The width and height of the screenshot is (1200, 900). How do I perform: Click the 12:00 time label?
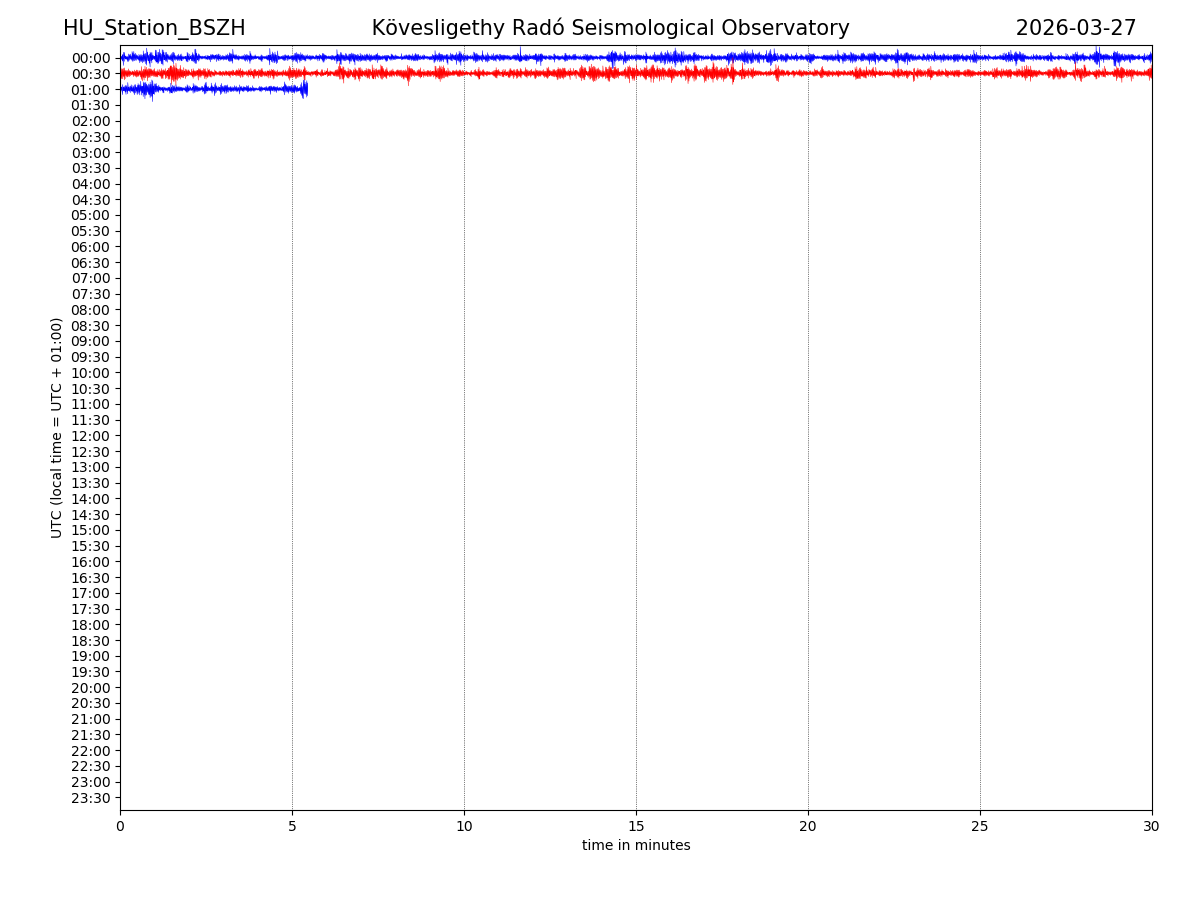click(x=90, y=436)
